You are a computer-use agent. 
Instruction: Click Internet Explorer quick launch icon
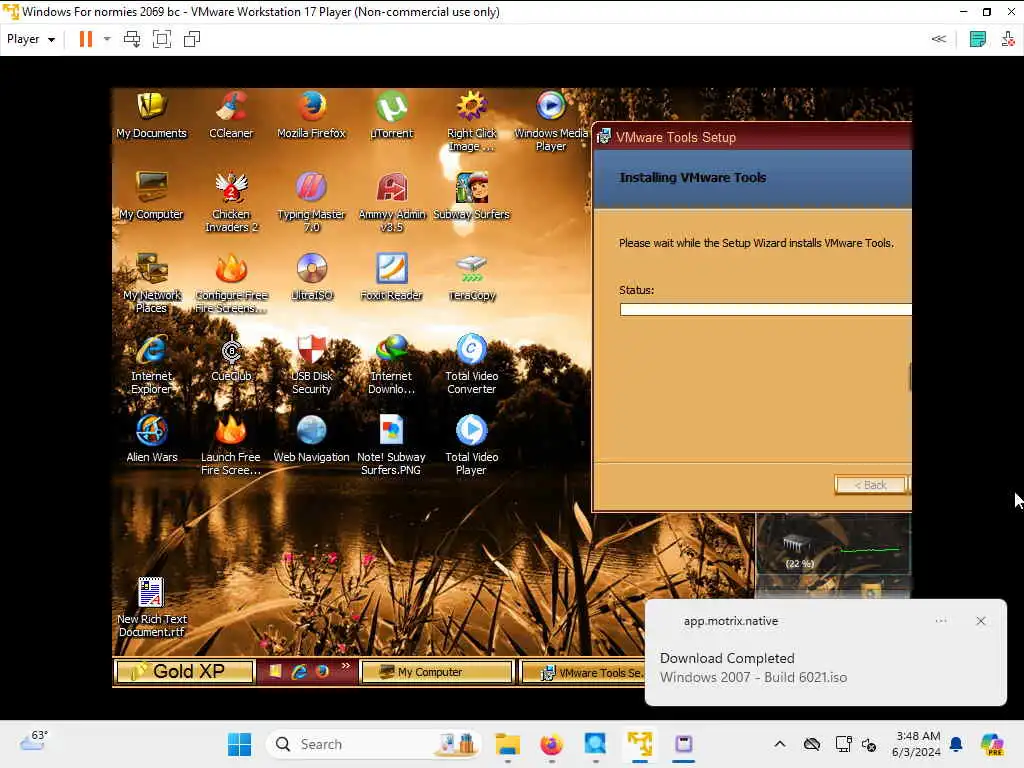(299, 671)
